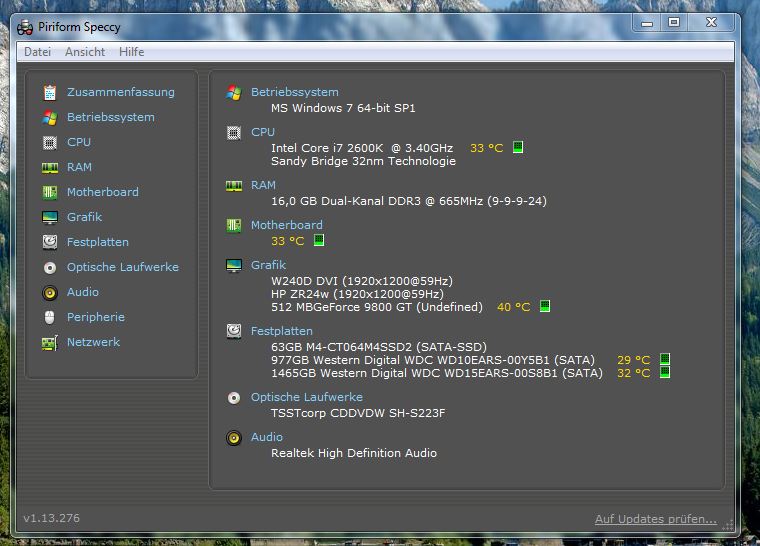The image size is (760, 546).
Task: Click the disc icon beside Optische Laufwerke heading
Action: [234, 398]
